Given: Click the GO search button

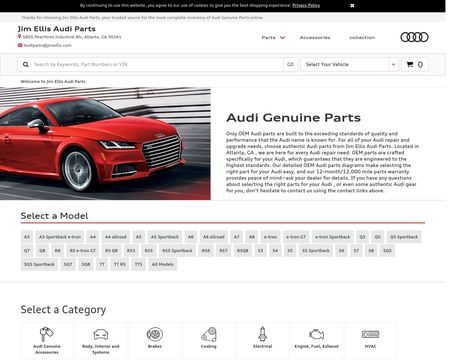Looking at the screenshot, I should click(290, 64).
